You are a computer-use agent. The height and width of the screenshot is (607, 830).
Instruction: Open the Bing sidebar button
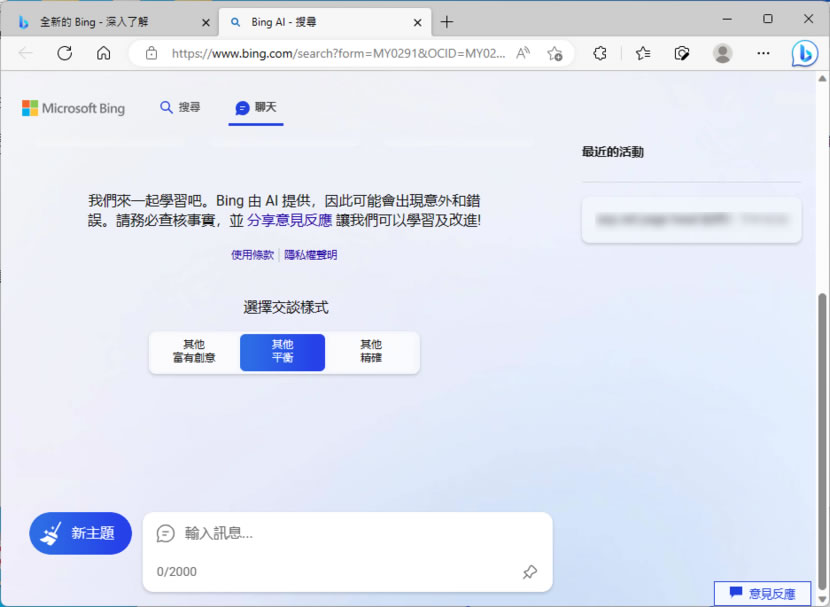[x=805, y=53]
